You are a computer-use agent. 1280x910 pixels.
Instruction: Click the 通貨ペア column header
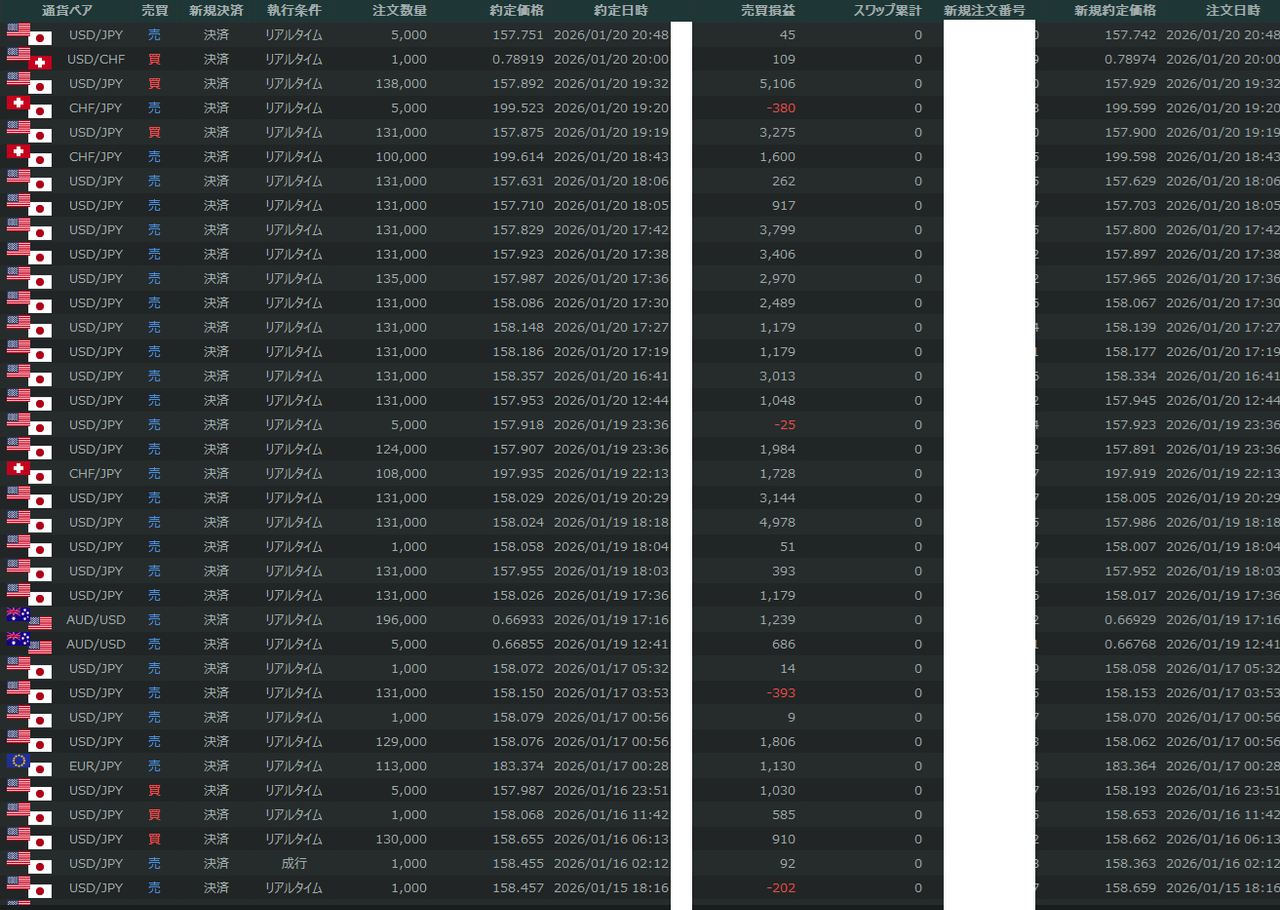[68, 11]
